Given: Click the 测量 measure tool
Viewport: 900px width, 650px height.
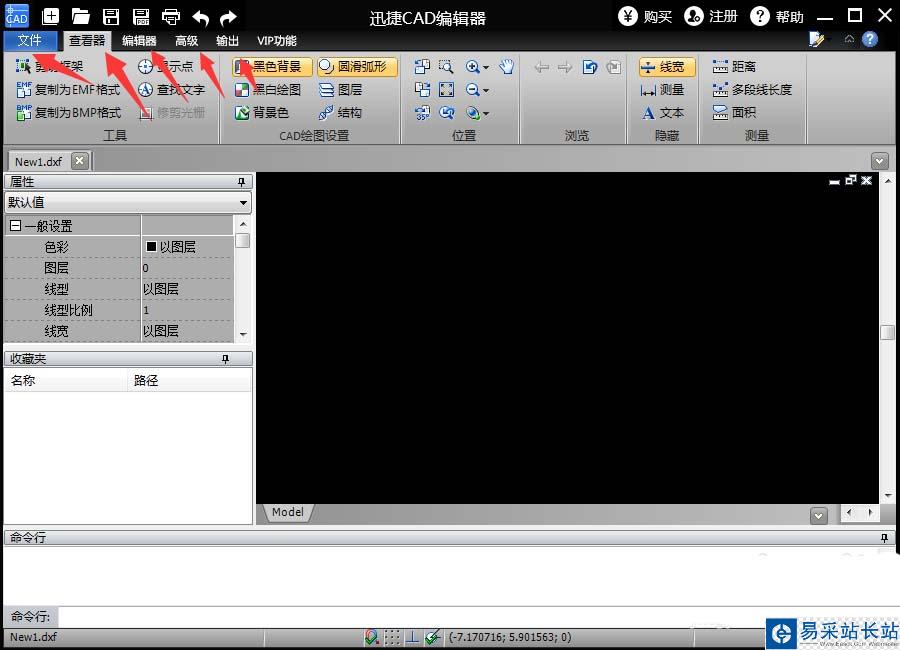Looking at the screenshot, I should [662, 90].
